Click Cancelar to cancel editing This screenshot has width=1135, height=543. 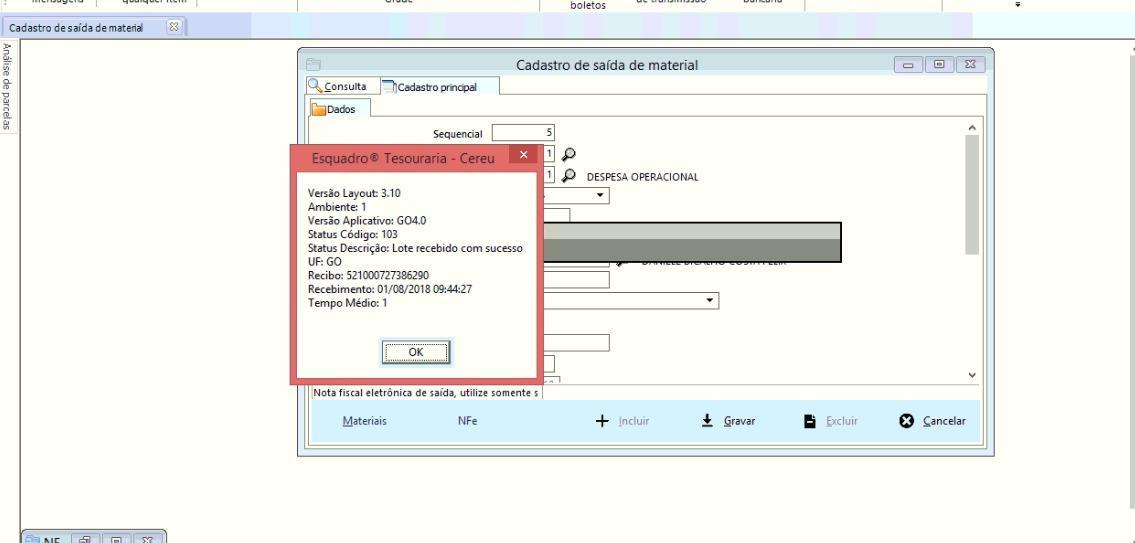[932, 421]
